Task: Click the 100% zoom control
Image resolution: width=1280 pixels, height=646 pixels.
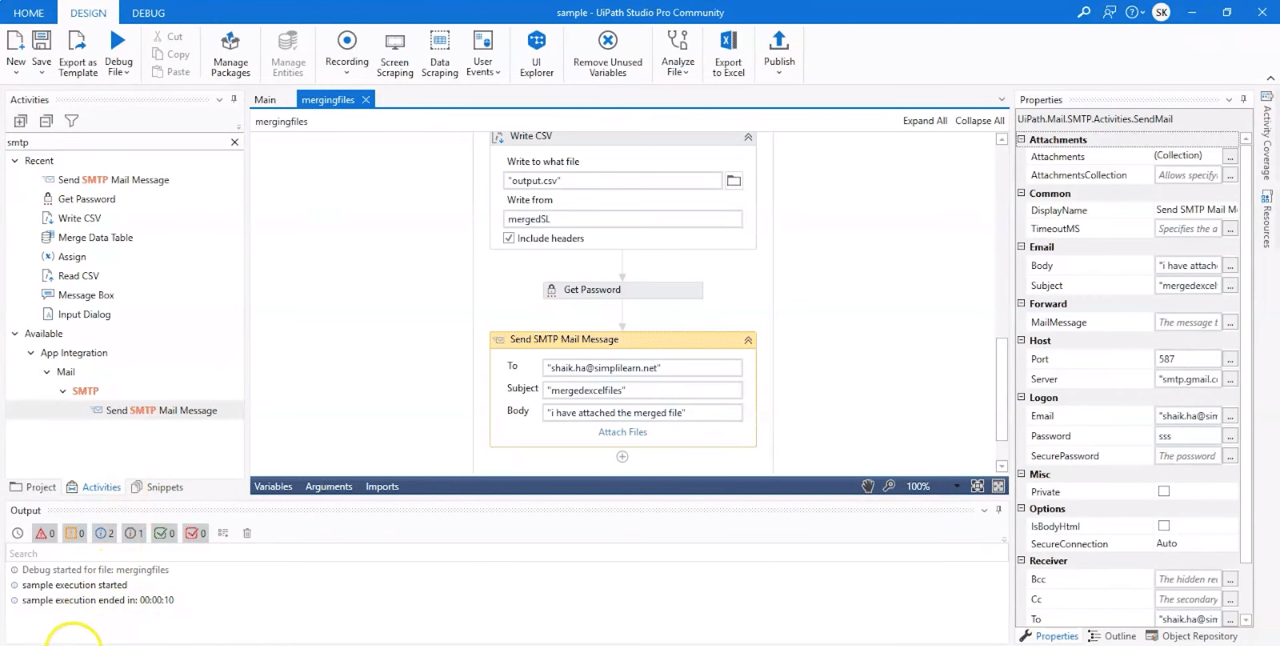Action: 917,486
